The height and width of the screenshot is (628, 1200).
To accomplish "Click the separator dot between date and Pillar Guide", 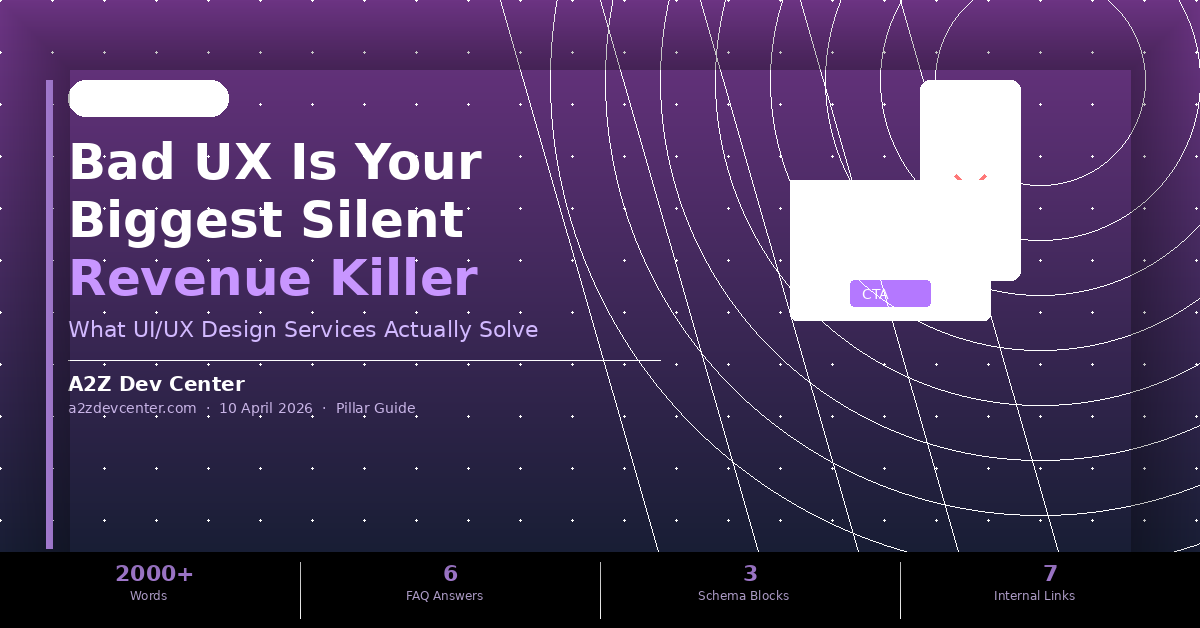I will click(323, 408).
